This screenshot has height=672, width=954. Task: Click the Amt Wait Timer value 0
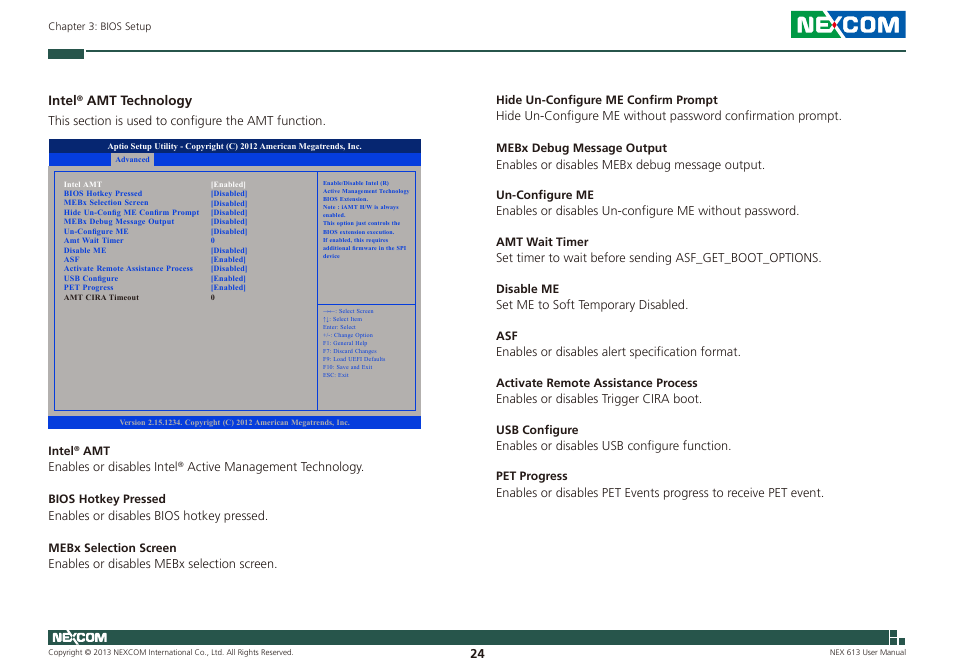point(213,240)
